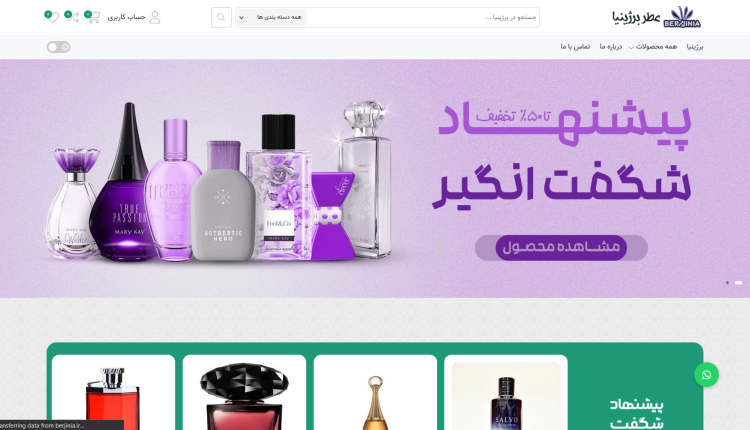Click the Berjinia logo
The image size is (750, 430).
(656, 17)
